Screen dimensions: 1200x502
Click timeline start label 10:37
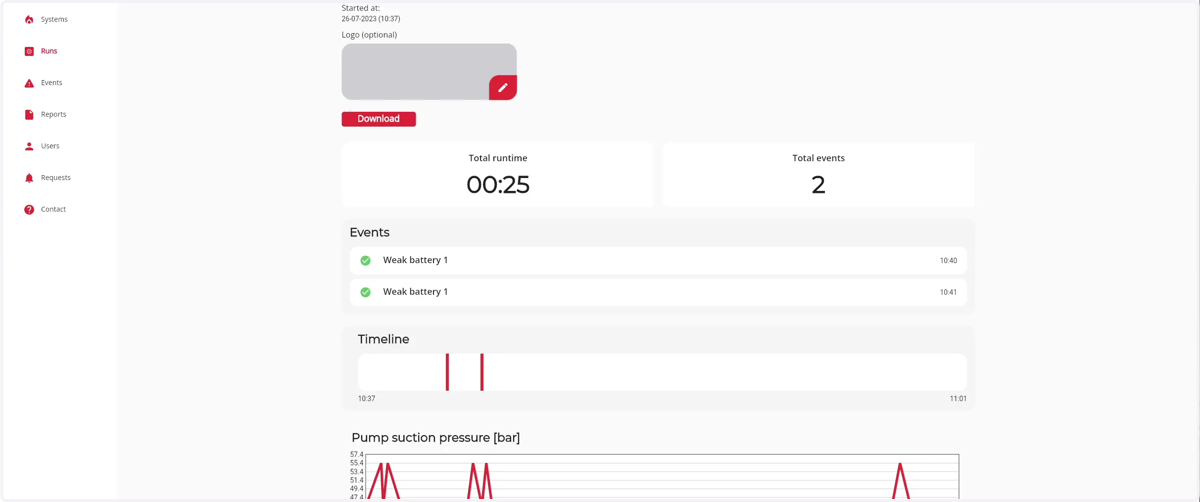click(x=367, y=398)
